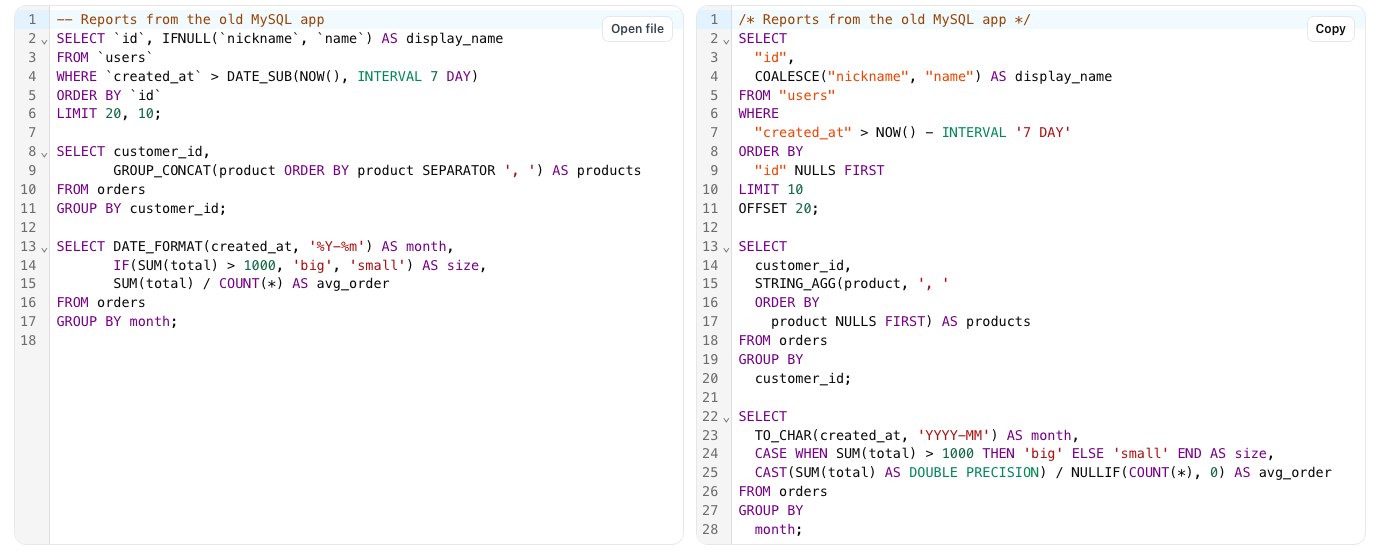
Task: Click the CAST(SUM(total) AS DOUBLE PRECISION) line
Action: (1043, 473)
